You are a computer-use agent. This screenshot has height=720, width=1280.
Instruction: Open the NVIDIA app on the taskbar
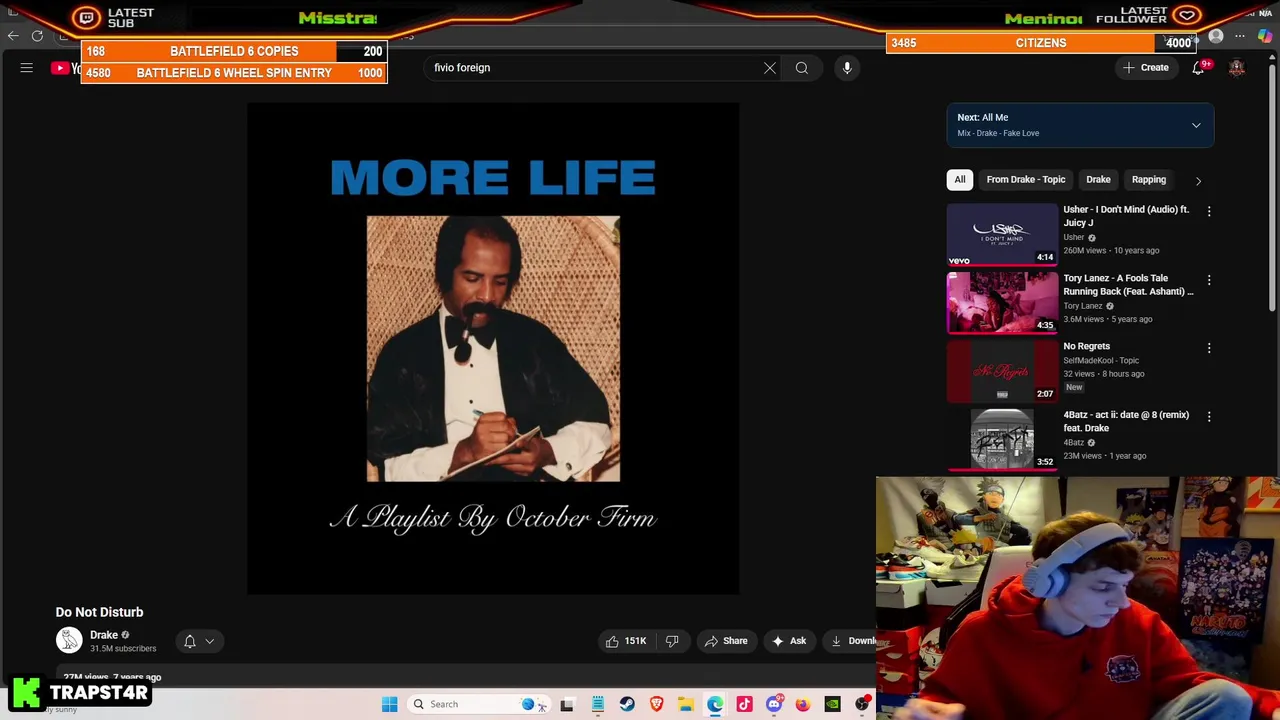click(832, 704)
